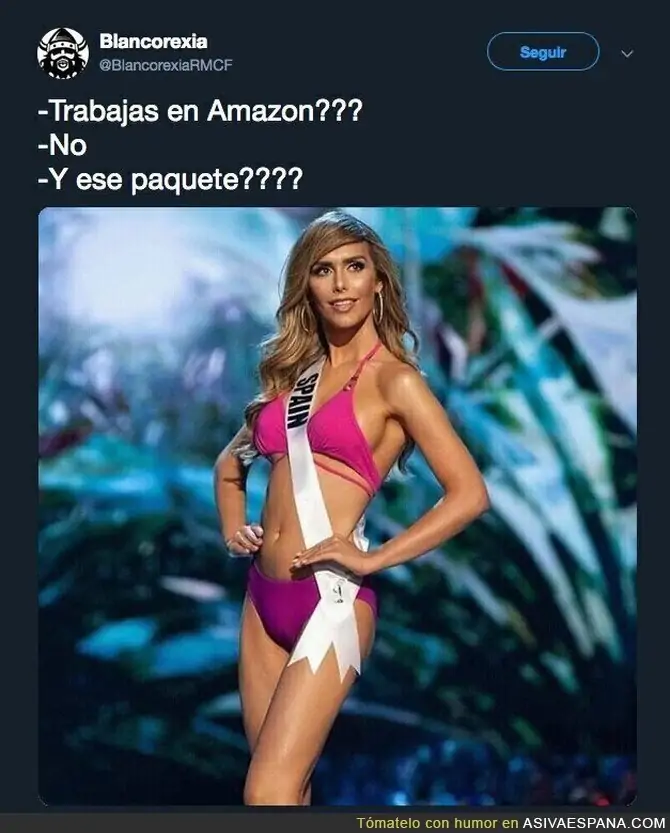Click the Seguir follow button
670x833 pixels.
[543, 52]
